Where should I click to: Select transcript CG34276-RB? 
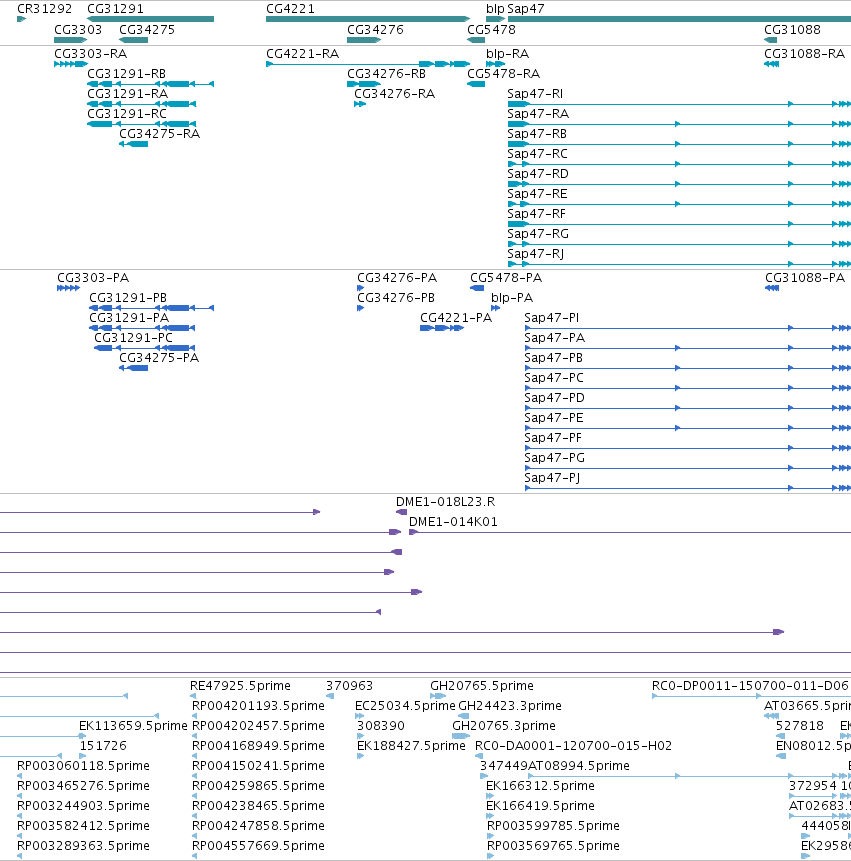pos(387,74)
